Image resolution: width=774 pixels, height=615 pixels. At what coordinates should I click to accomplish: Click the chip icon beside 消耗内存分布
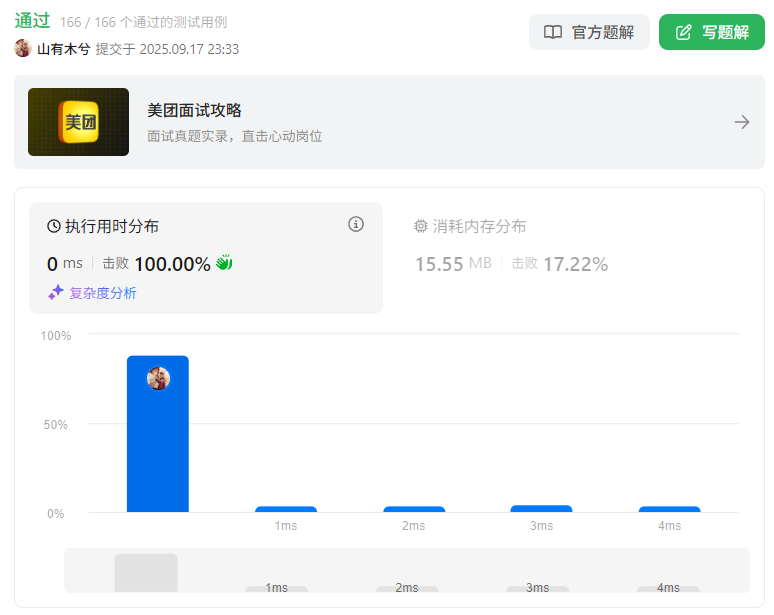pos(421,226)
